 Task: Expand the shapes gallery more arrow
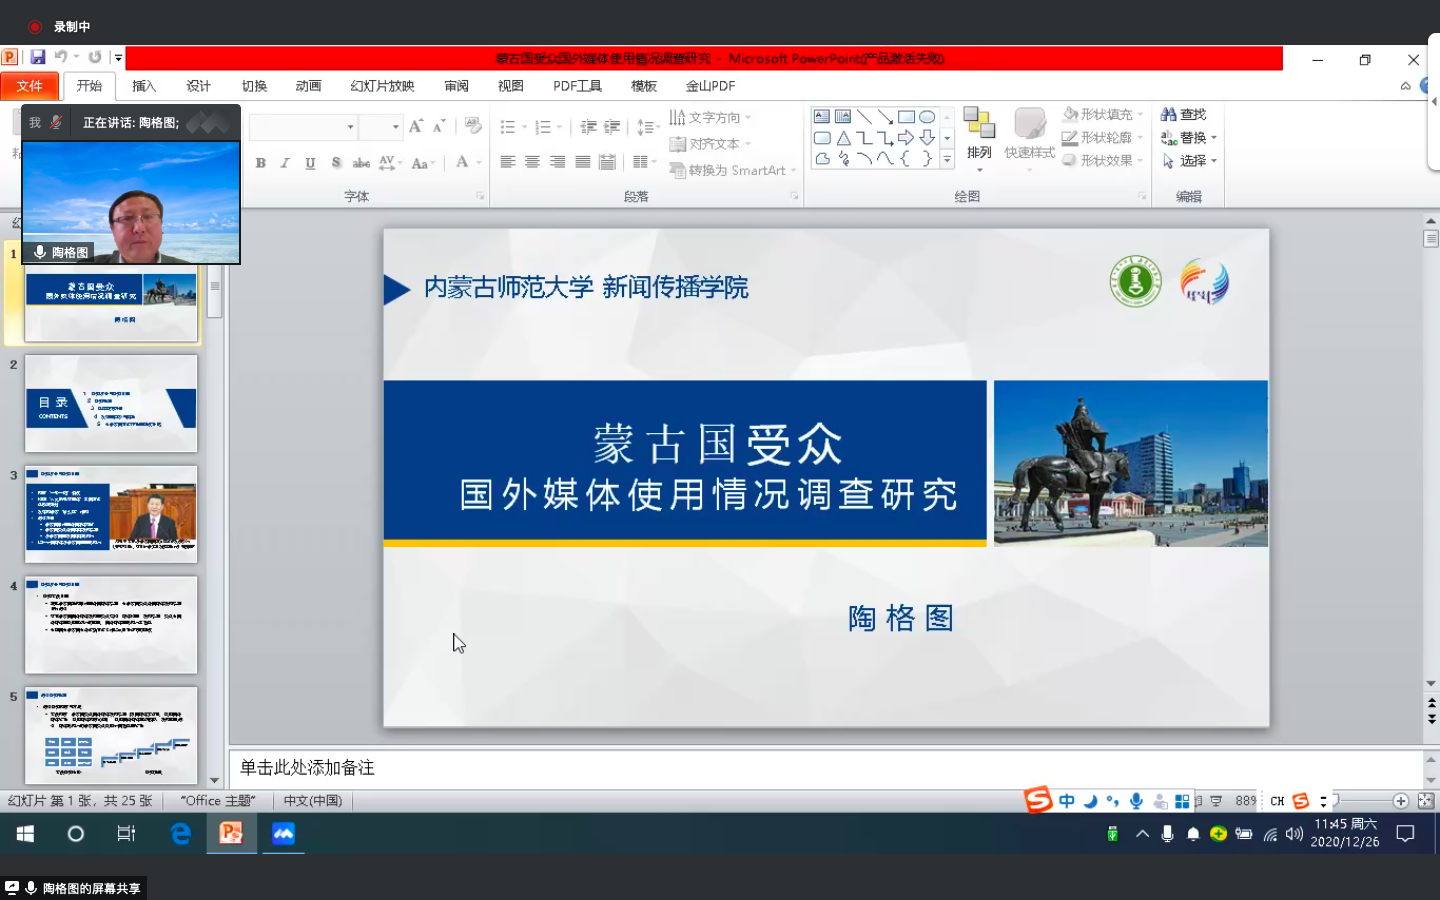pyautogui.click(x=947, y=160)
